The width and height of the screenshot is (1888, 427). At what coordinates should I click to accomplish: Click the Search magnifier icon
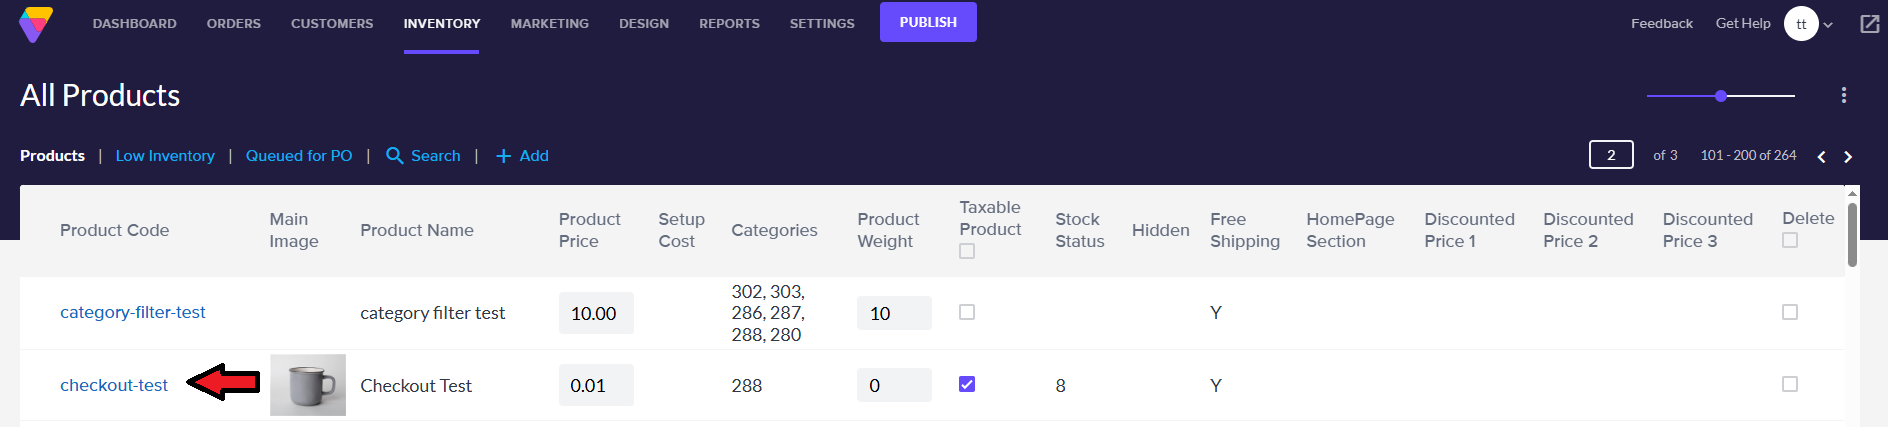click(x=395, y=156)
